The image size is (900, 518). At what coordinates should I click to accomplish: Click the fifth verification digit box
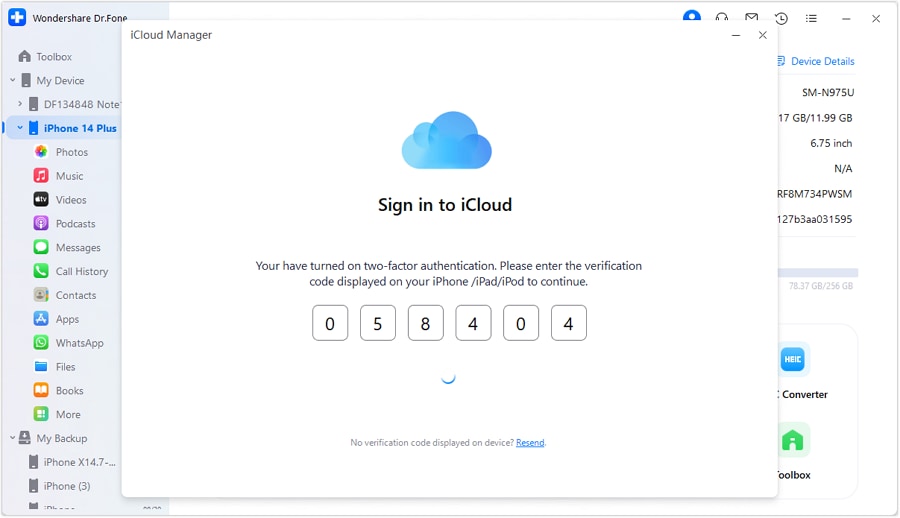tap(521, 323)
